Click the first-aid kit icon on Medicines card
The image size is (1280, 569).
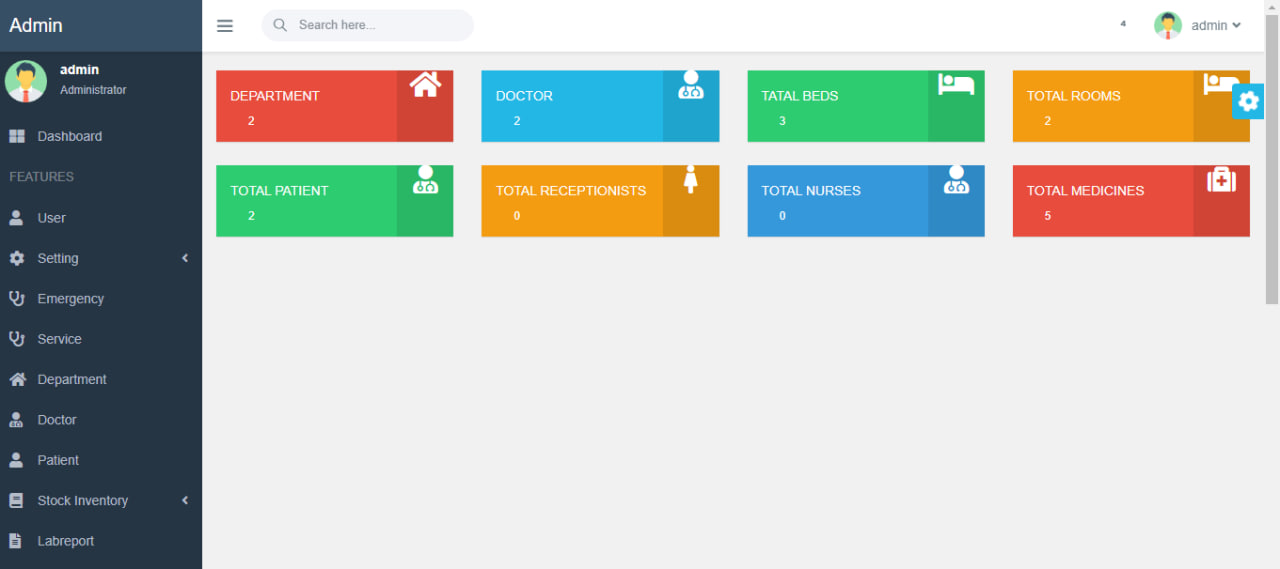coord(1221,180)
